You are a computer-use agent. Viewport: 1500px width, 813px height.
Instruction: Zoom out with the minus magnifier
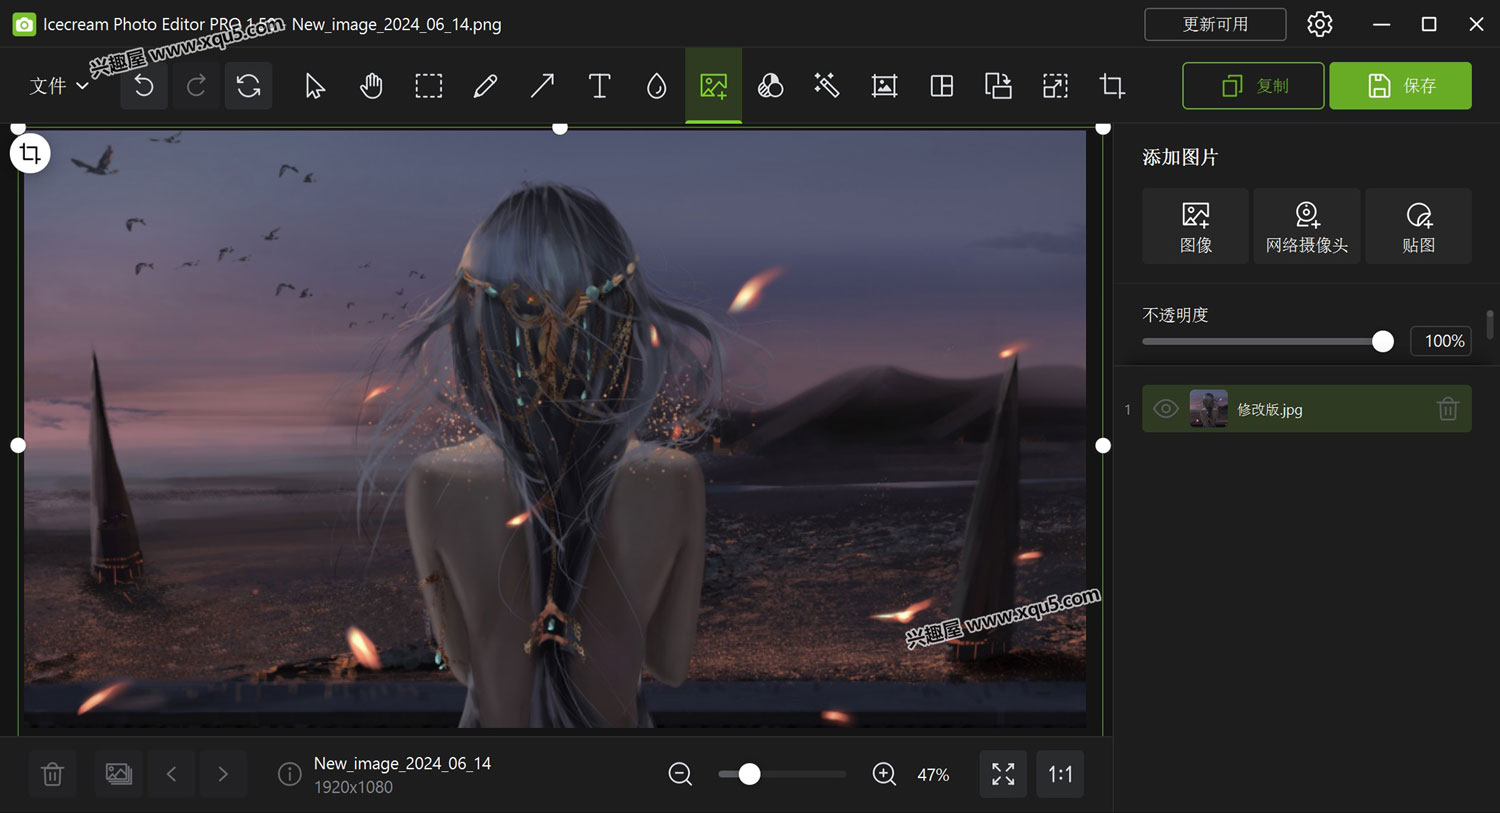[680, 774]
